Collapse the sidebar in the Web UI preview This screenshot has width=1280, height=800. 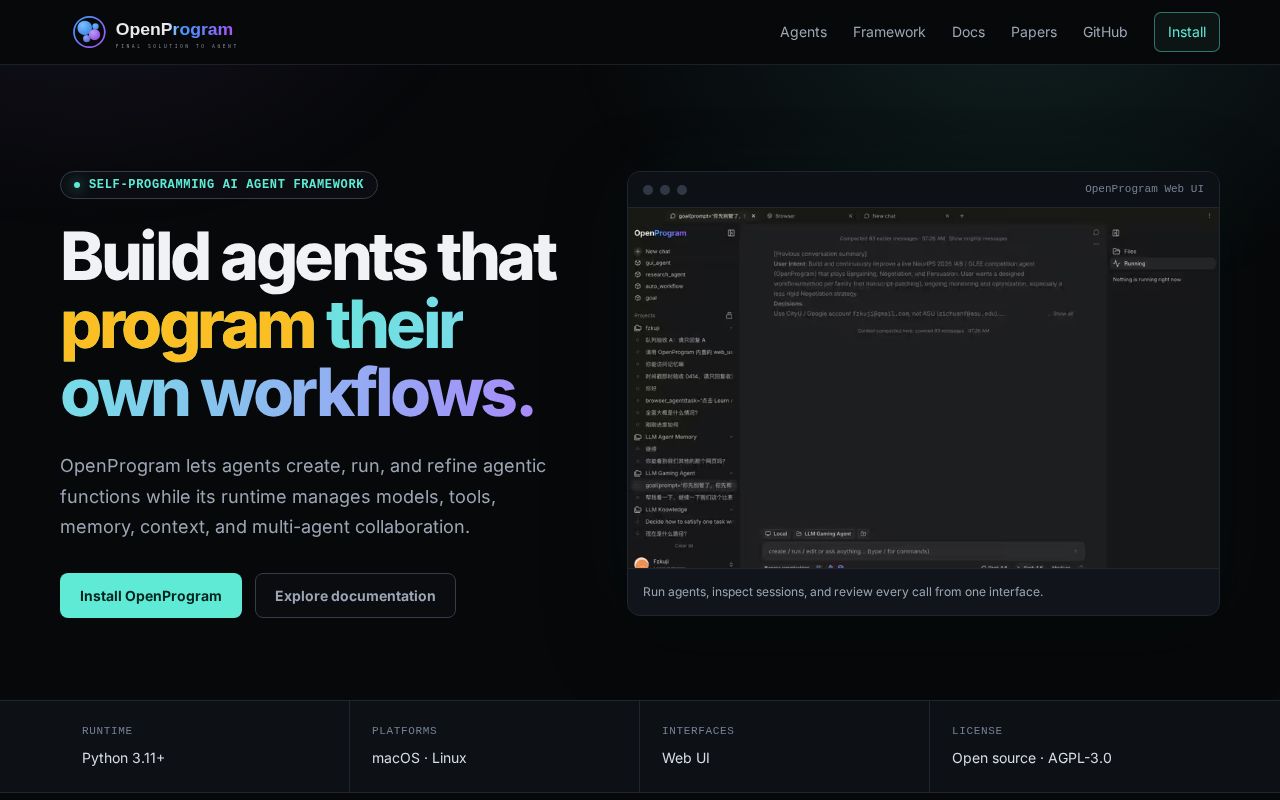tap(731, 233)
